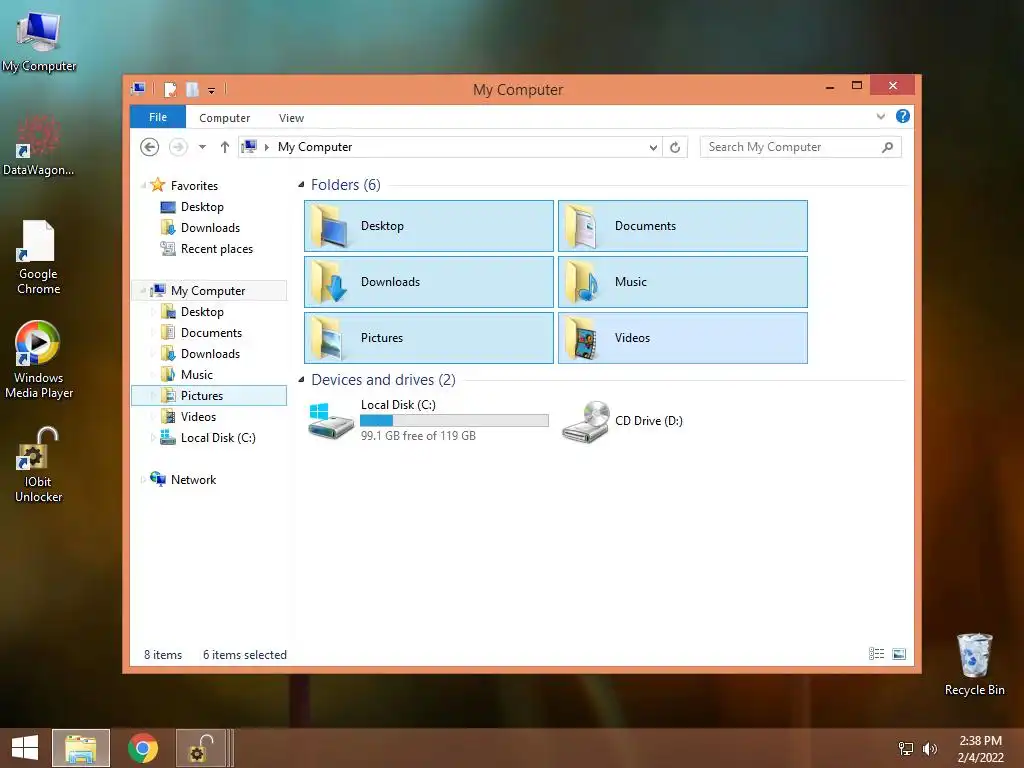The image size is (1024, 768).
Task: Select Pictures in navigation tree
Action: 209,396
